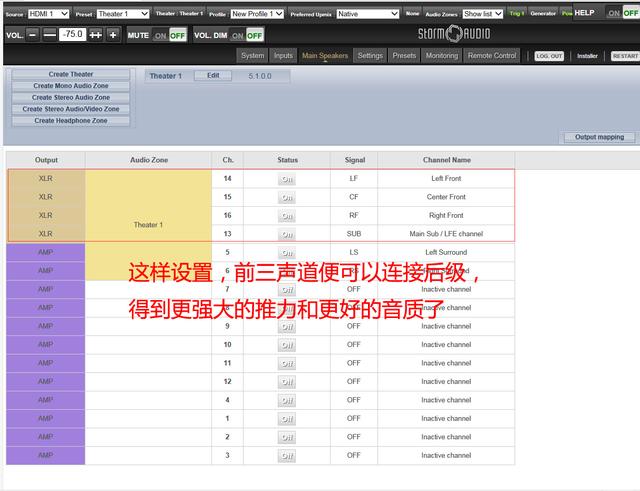Decrease volume with the long double-minus button
The image size is (640, 491).
(50, 35)
